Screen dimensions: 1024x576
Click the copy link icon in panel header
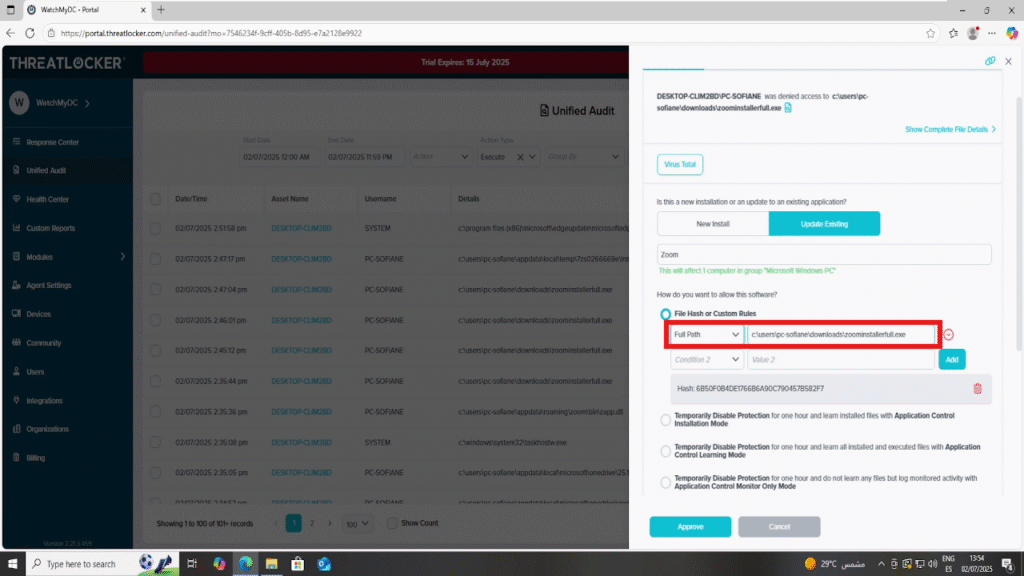[990, 61]
